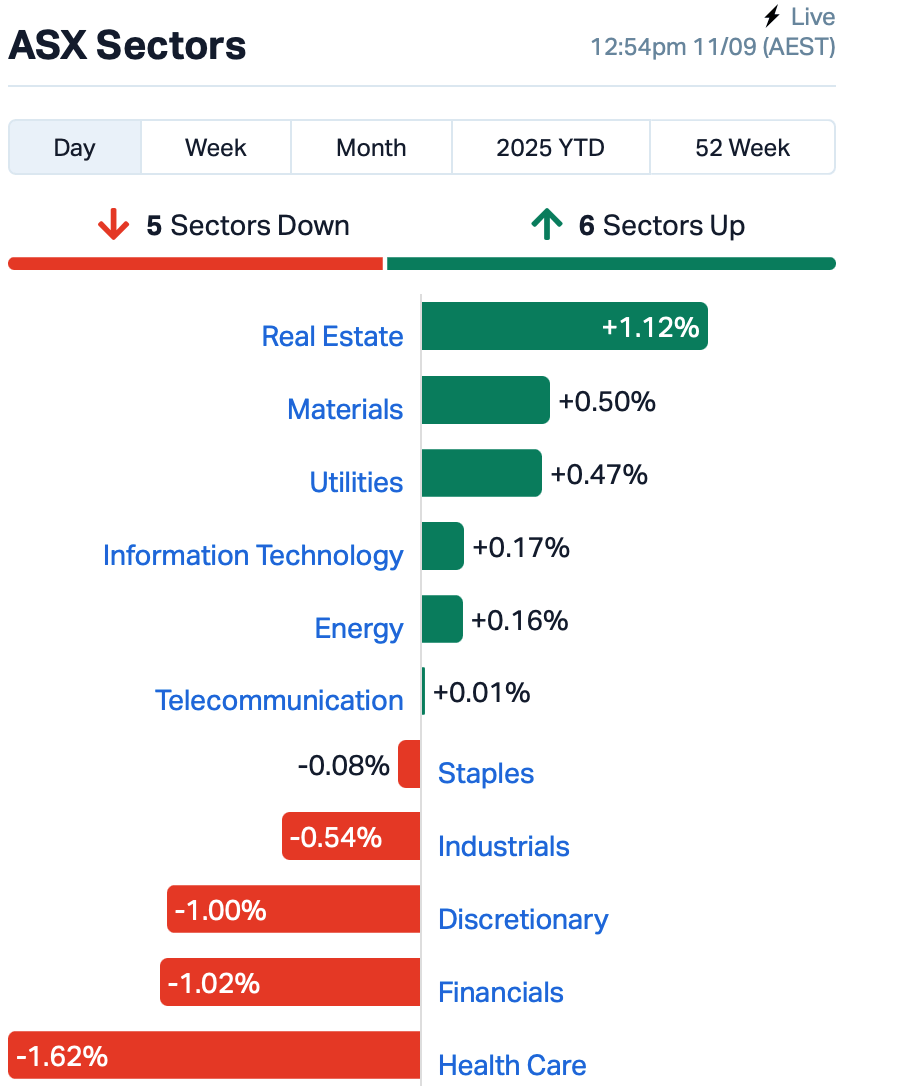Click the green up arrow icon
914x1086 pixels.
546,225
